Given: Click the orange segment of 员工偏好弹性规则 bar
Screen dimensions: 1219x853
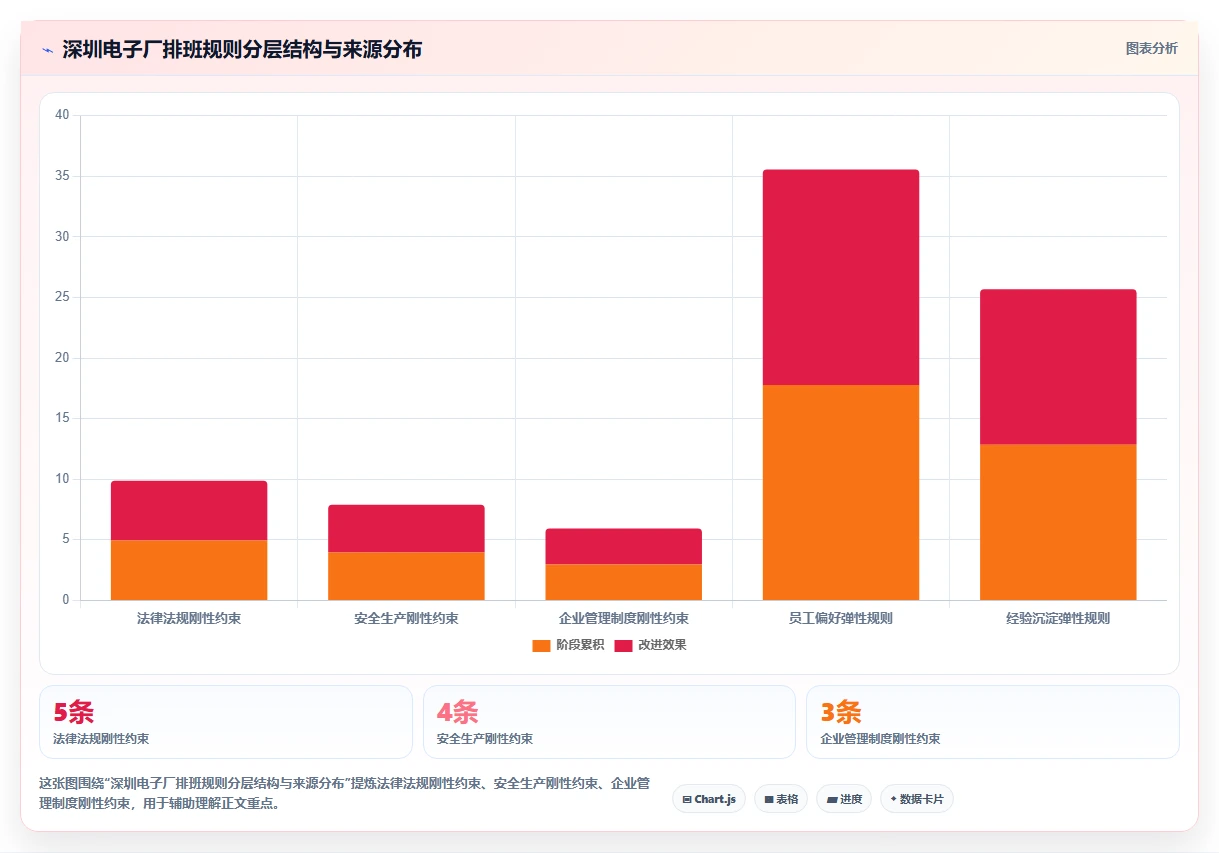Looking at the screenshot, I should (841, 492).
